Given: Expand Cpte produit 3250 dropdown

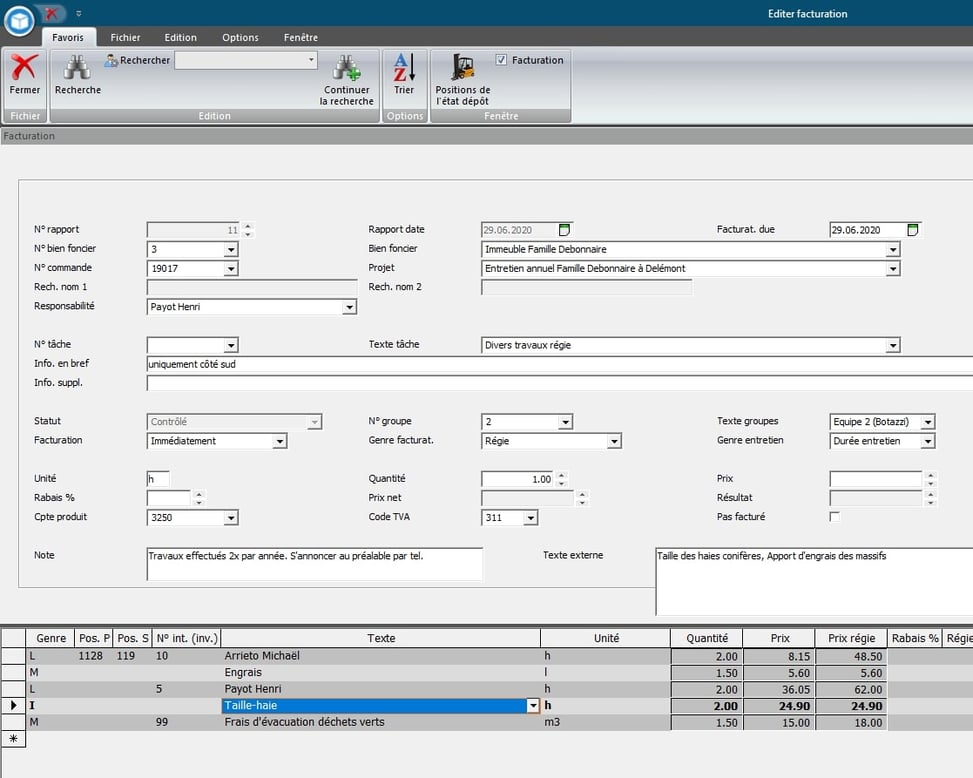Looking at the screenshot, I should [231, 518].
